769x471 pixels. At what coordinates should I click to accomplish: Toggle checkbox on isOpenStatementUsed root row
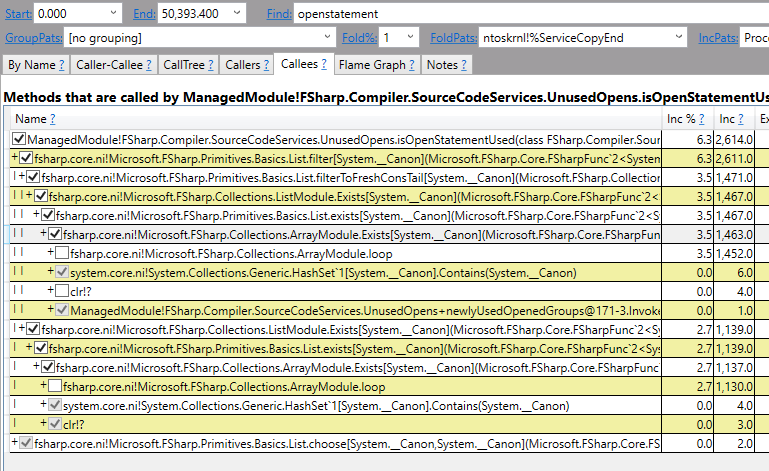pyautogui.click(x=19, y=139)
